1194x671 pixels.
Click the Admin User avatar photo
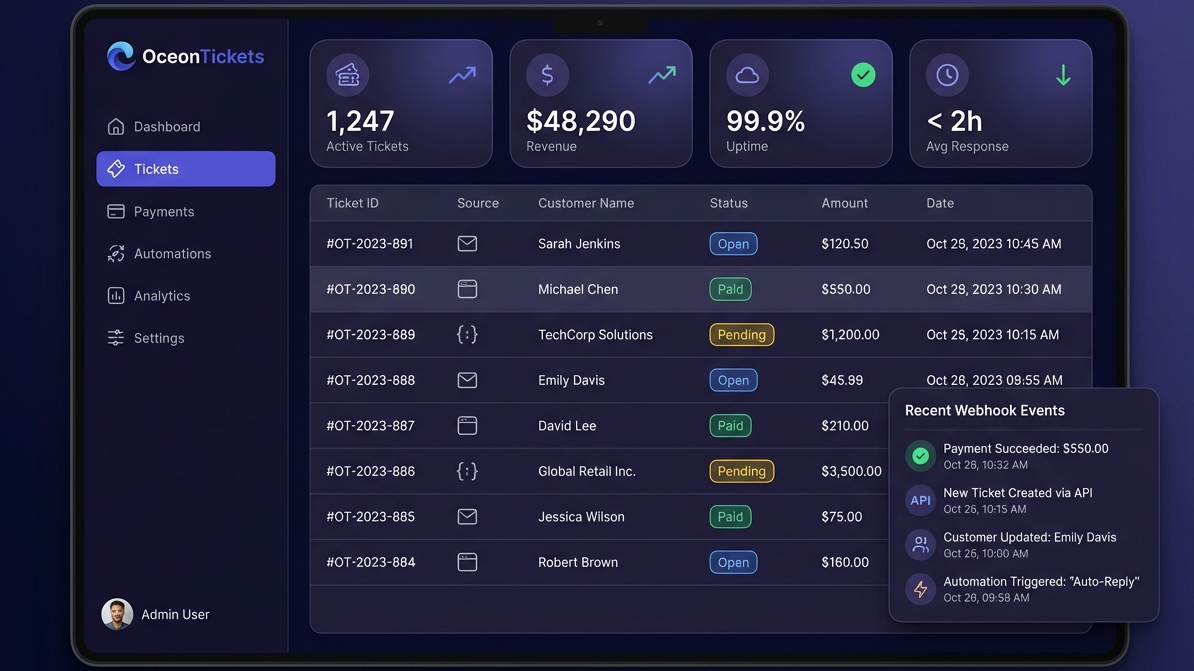coord(117,614)
